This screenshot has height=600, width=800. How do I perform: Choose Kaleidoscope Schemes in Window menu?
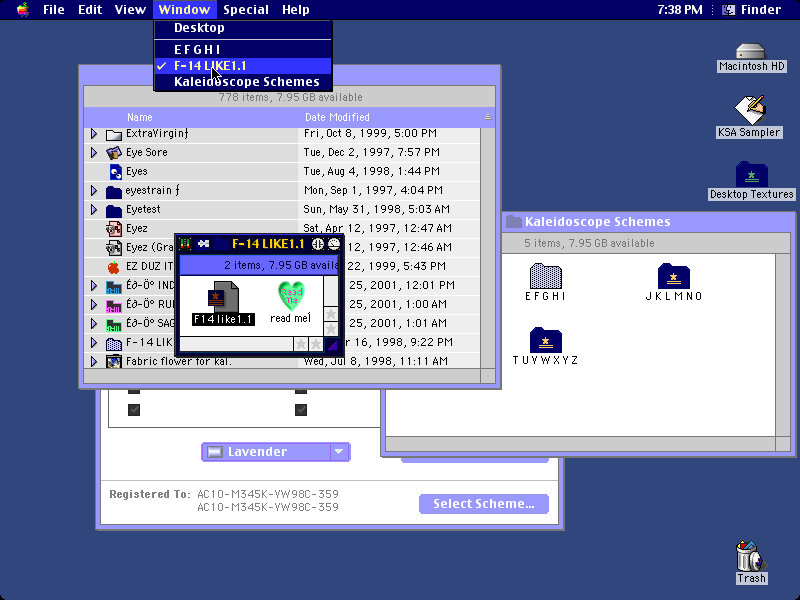(243, 82)
